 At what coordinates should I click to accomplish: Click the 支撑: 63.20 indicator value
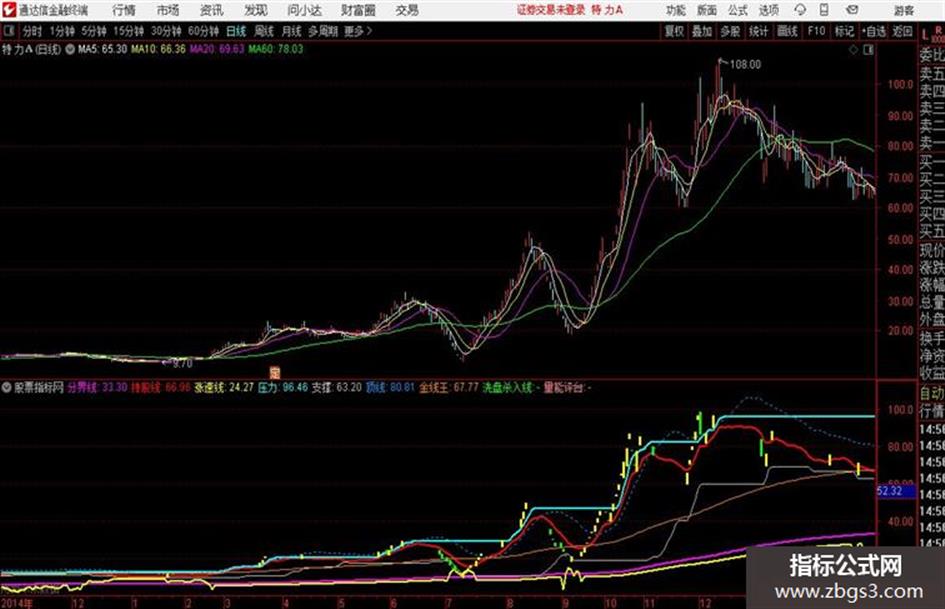click(336, 387)
